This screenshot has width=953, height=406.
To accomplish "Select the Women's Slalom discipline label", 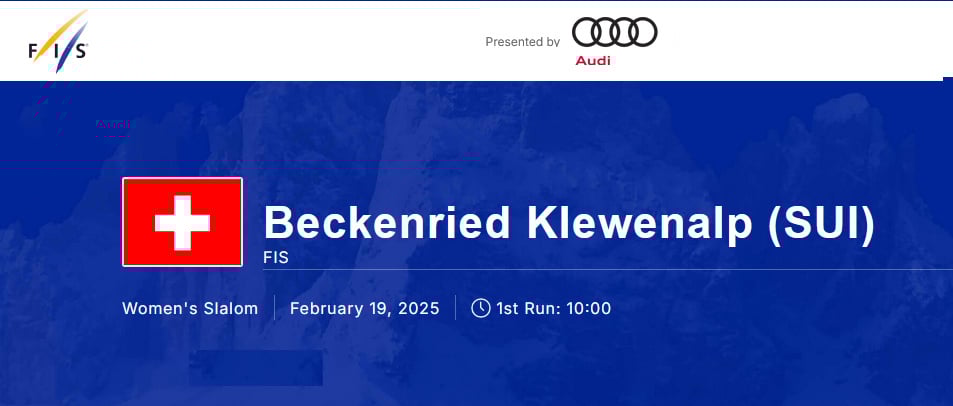I will tap(190, 308).
